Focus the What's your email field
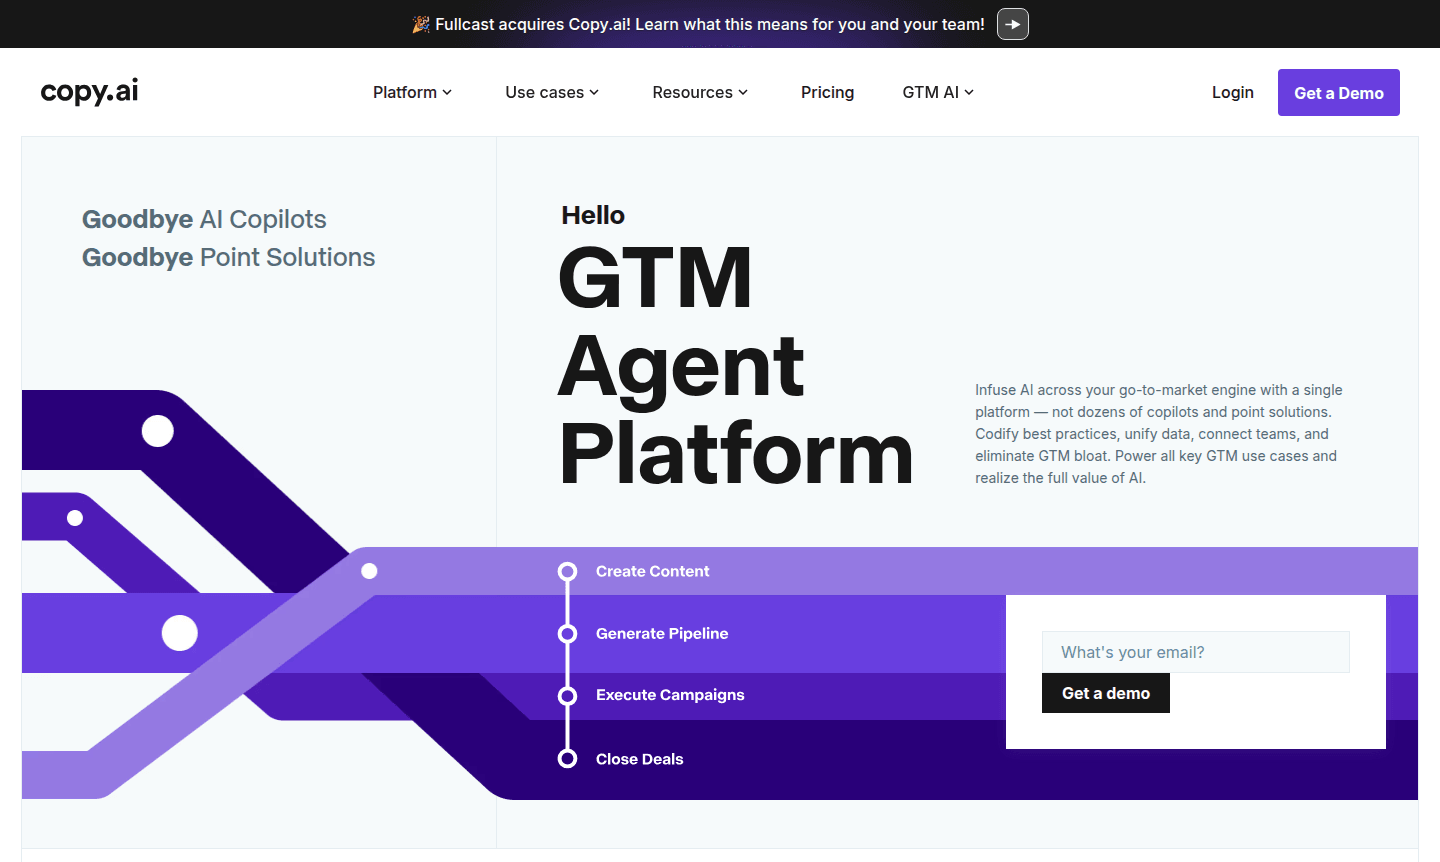 coord(1195,652)
